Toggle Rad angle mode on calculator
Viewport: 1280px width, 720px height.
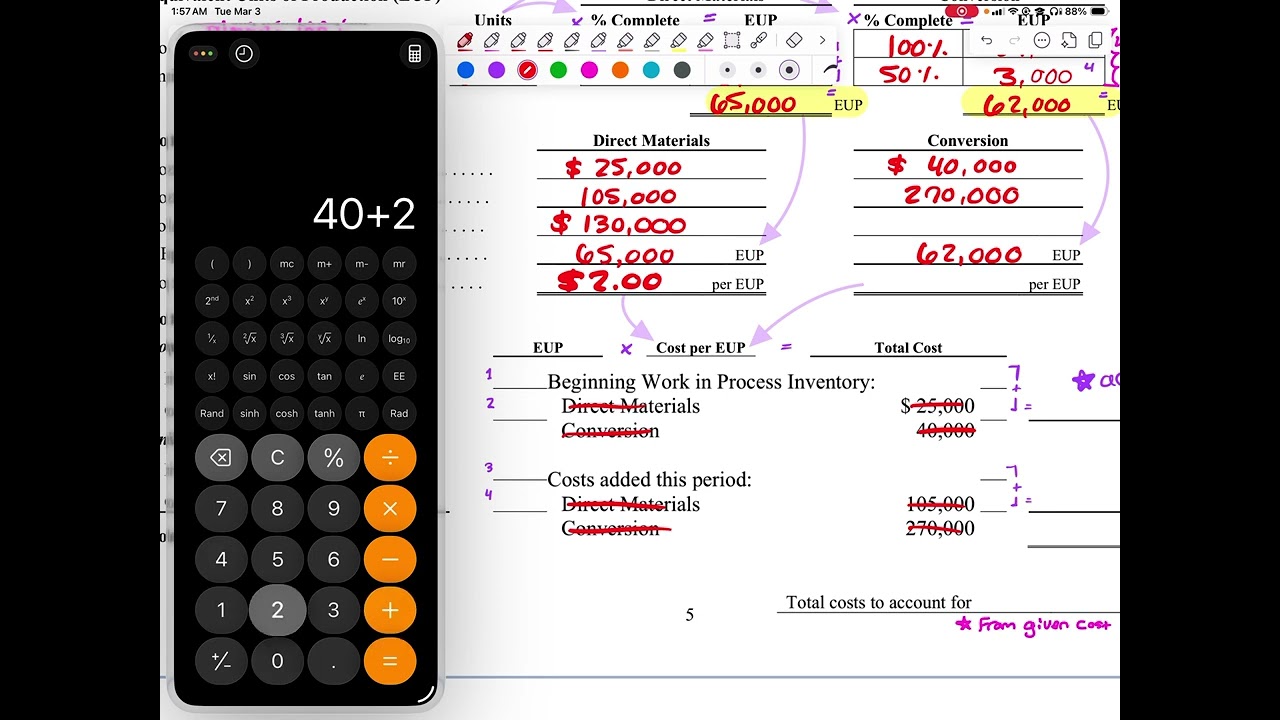[x=399, y=413]
